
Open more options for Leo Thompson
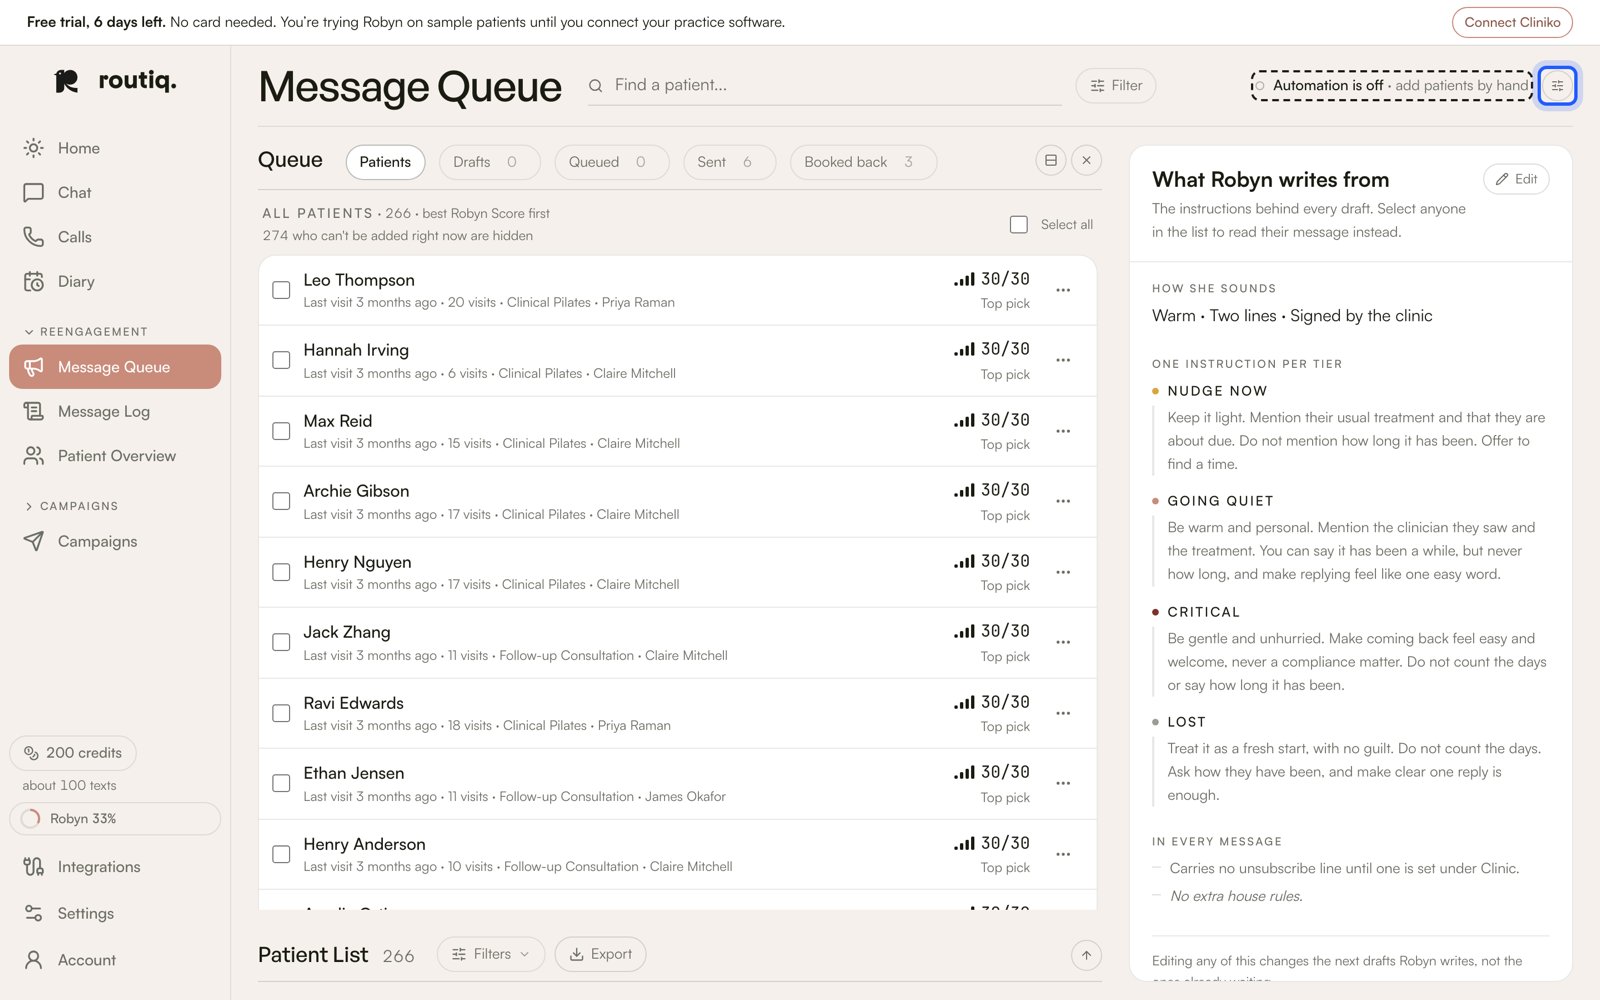(1063, 290)
